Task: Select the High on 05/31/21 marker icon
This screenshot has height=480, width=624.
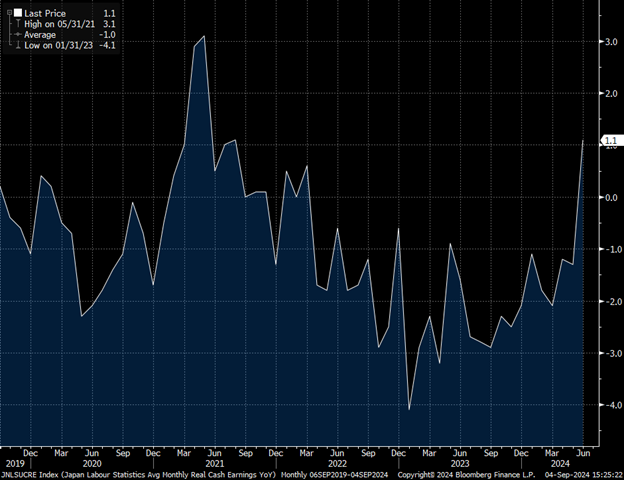Action: (18, 23)
